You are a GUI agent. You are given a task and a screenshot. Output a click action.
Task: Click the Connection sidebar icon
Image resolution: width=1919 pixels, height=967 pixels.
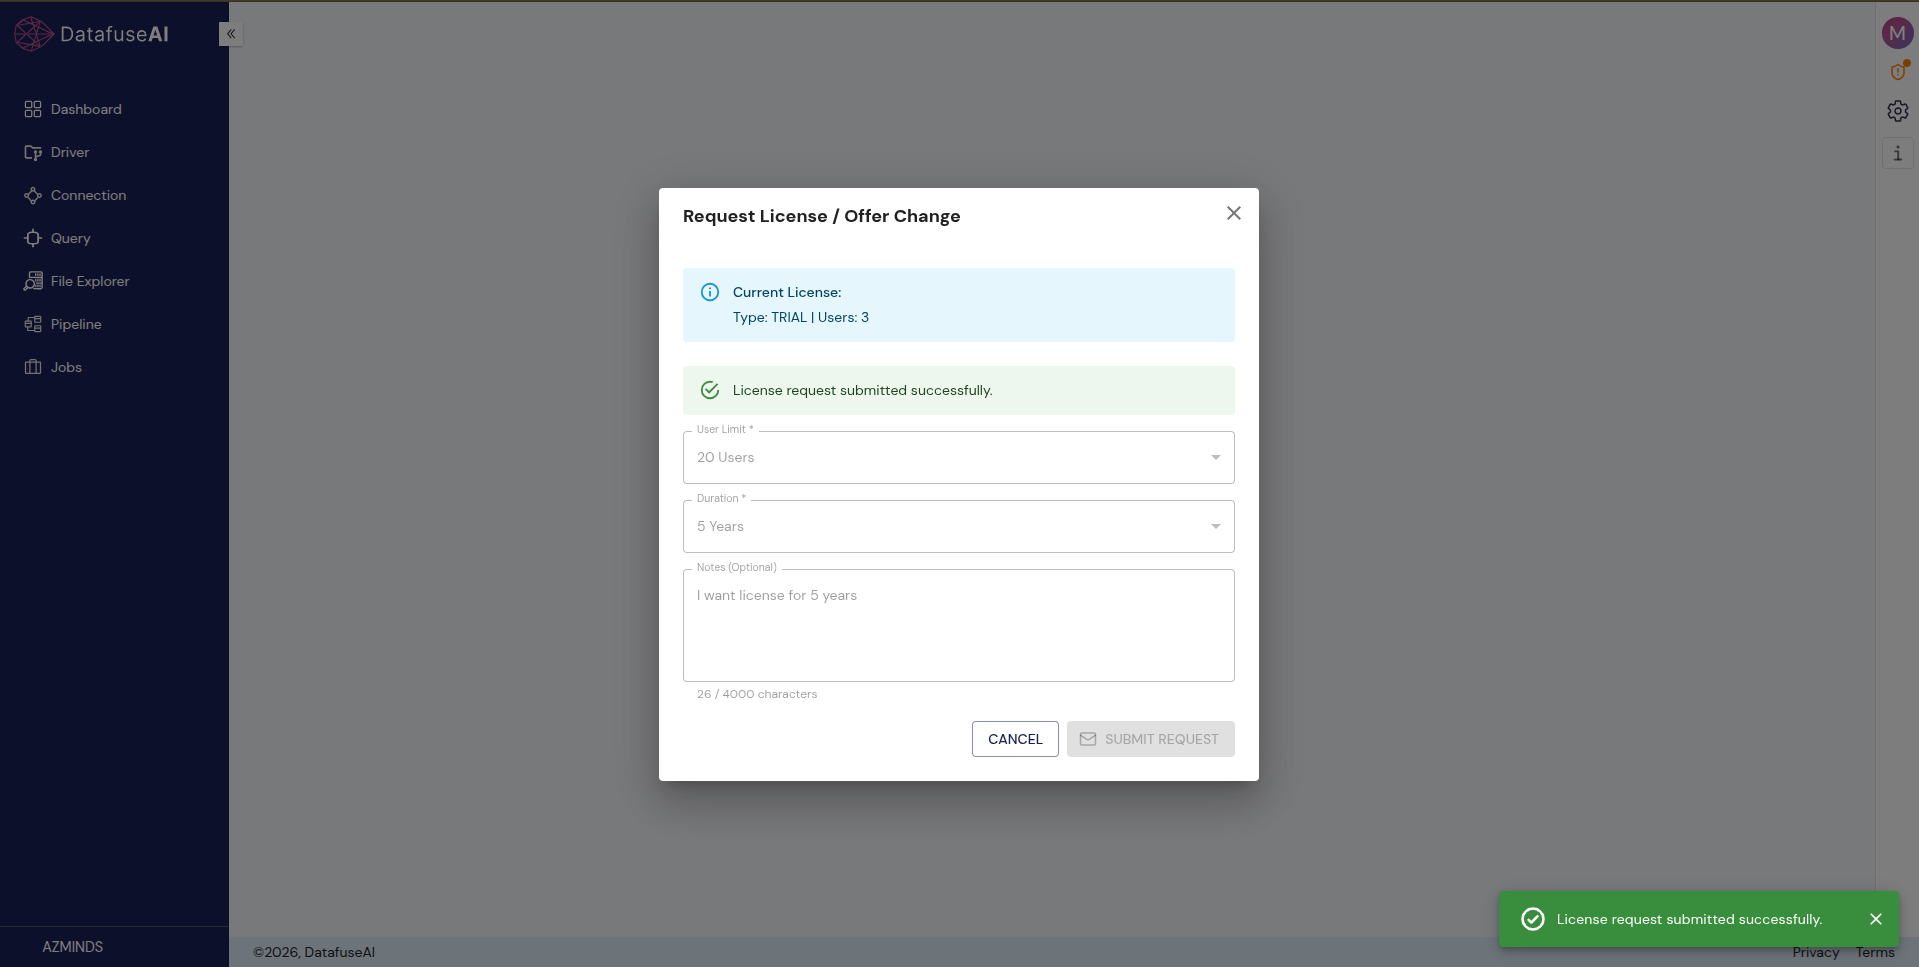click(x=33, y=195)
